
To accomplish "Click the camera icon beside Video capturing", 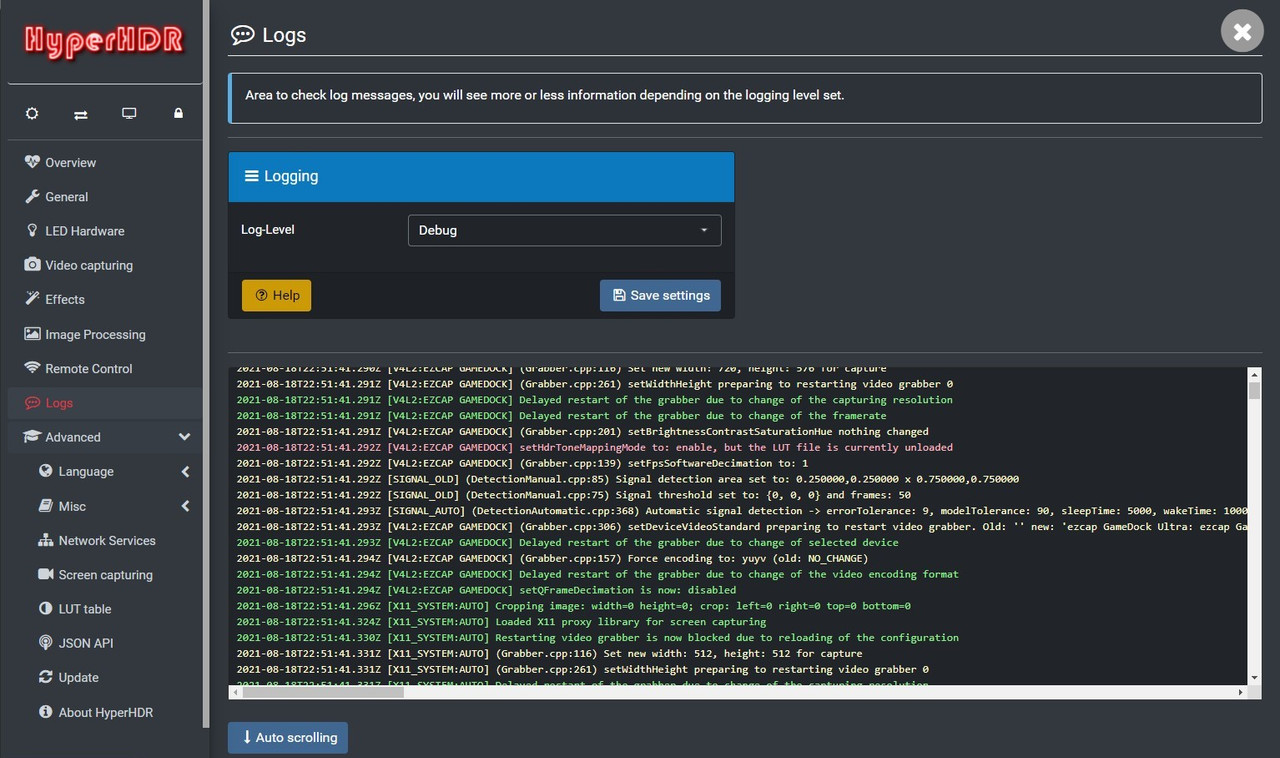I will [x=32, y=265].
